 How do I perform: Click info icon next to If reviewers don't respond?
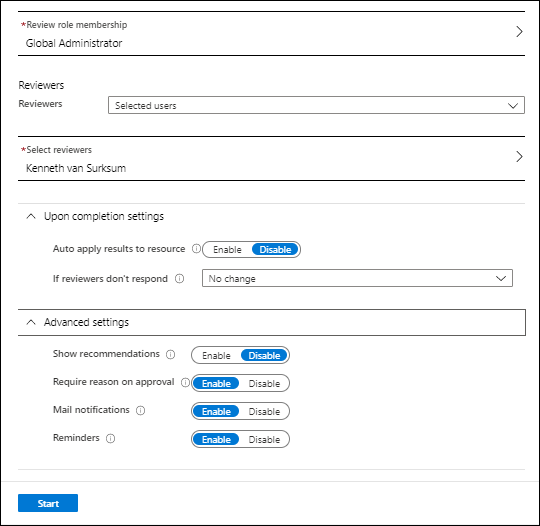click(x=179, y=278)
